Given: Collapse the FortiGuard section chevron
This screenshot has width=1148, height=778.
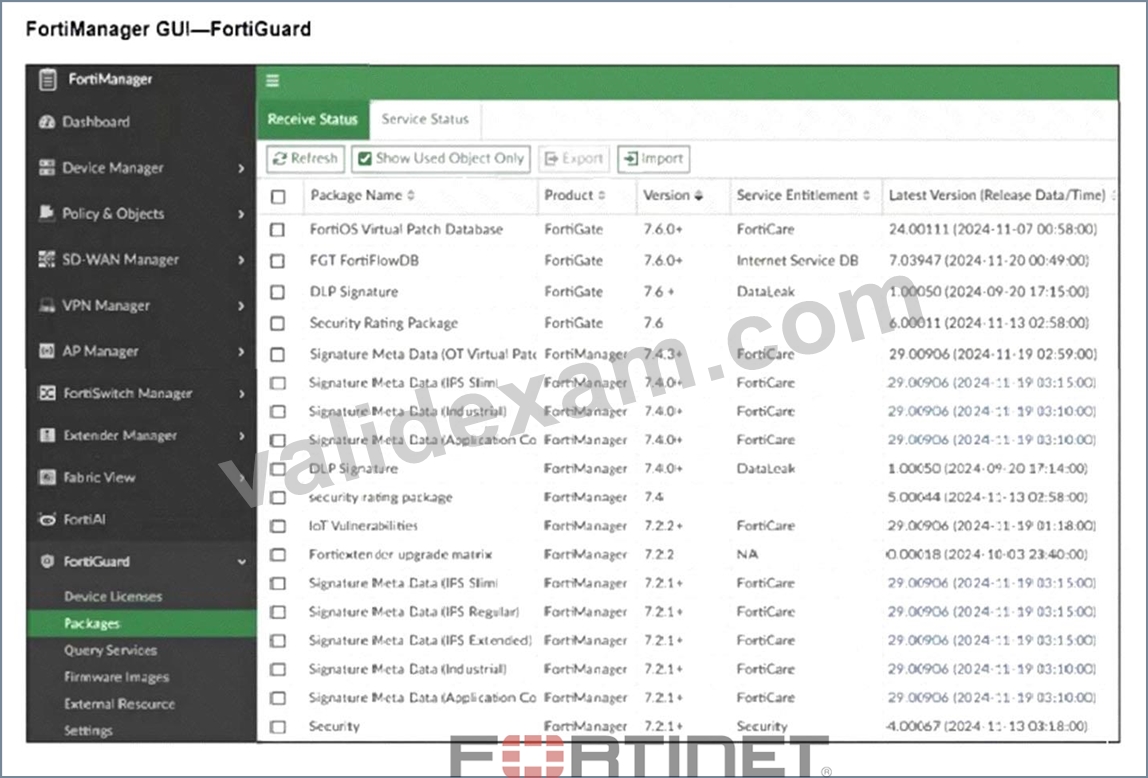Looking at the screenshot, I should point(241,562).
